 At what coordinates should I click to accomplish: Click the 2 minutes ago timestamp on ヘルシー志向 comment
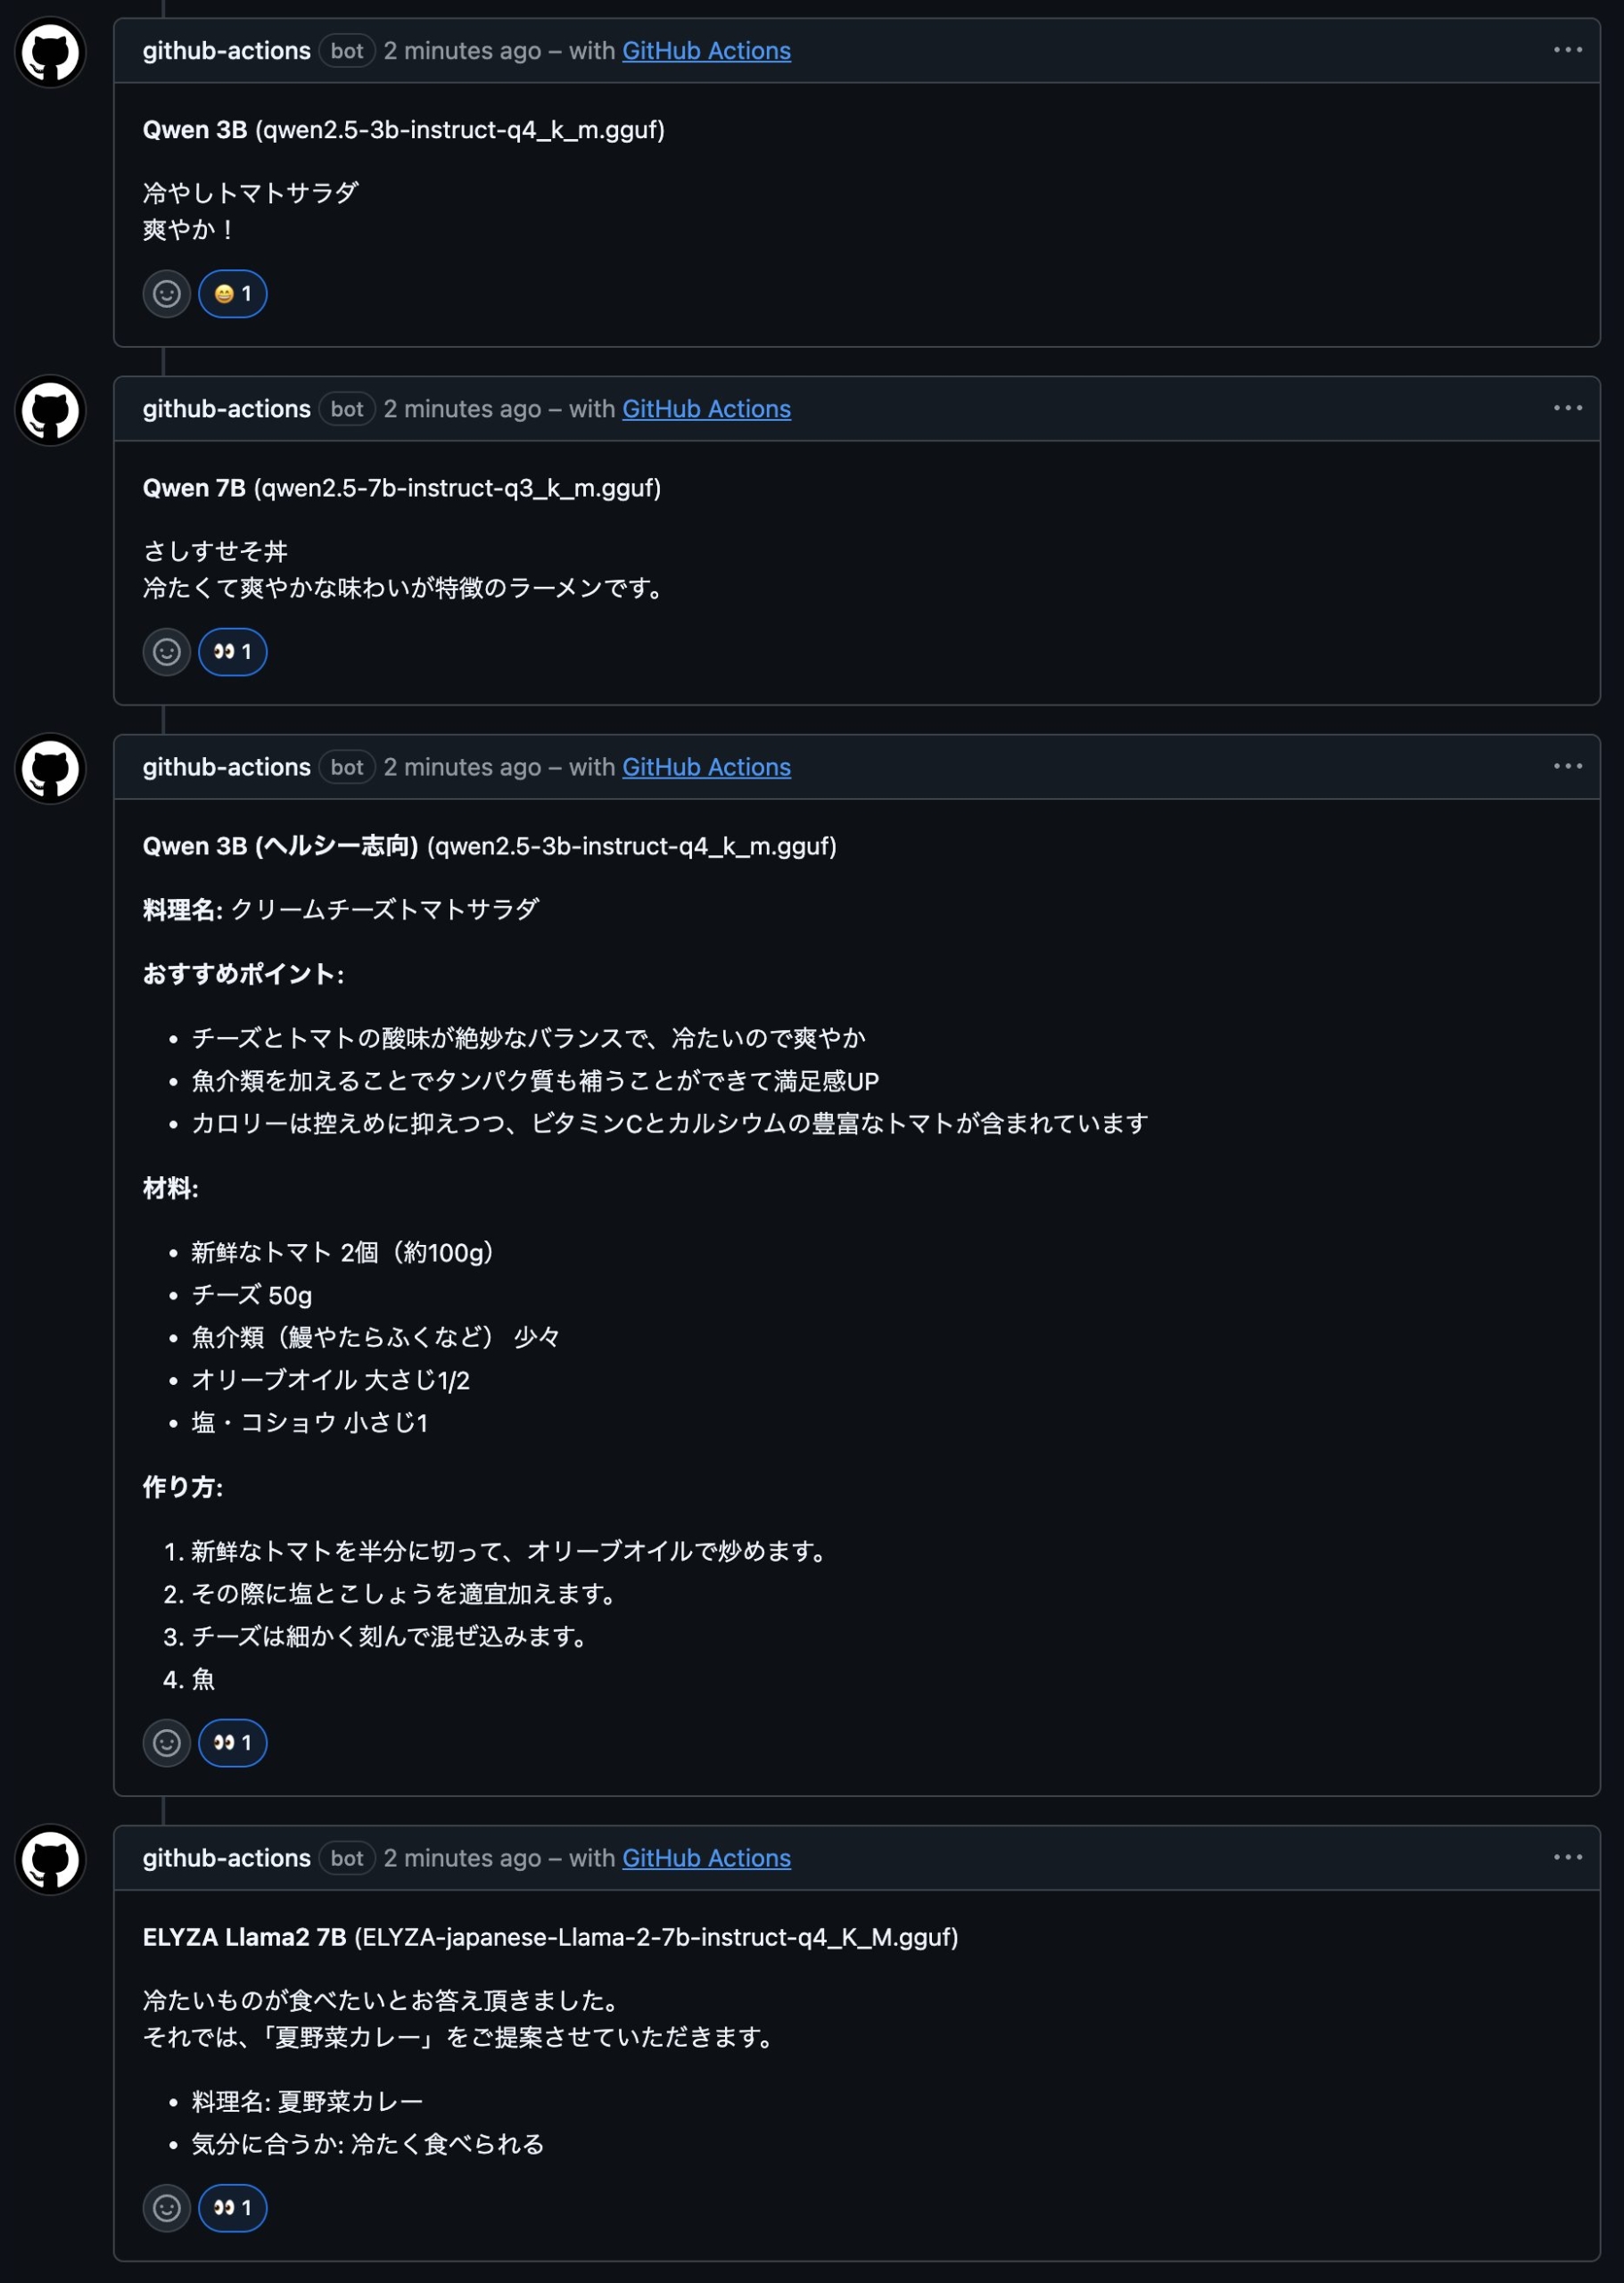(462, 767)
